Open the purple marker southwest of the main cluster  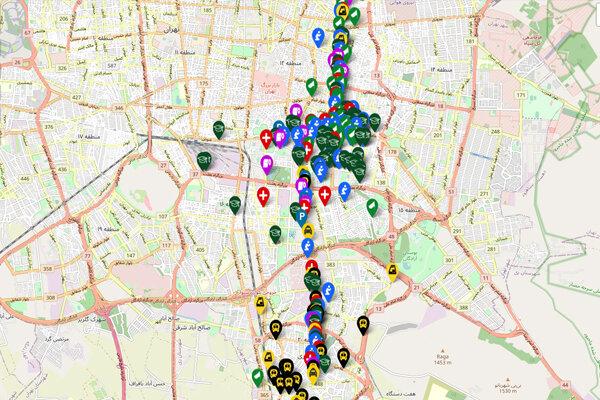click(266, 162)
